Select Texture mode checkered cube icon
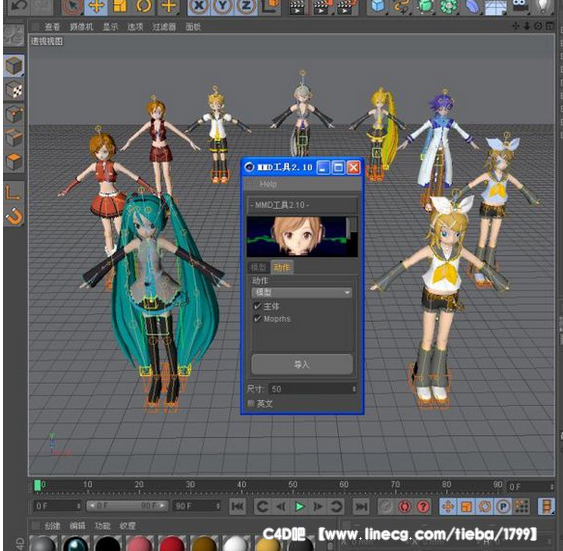Screen dimensions: 563x551 tap(14, 90)
